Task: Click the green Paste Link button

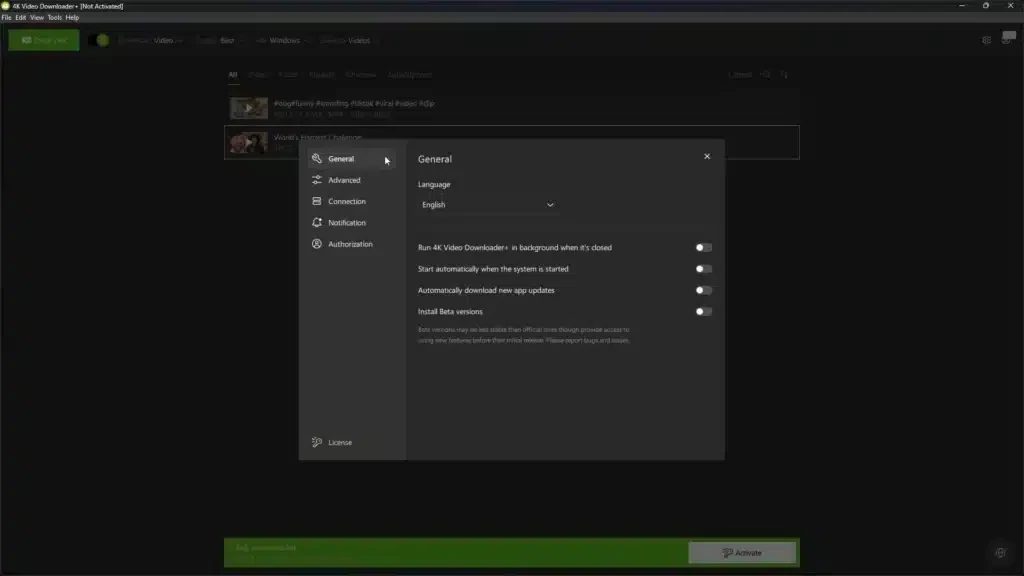Action: [43, 40]
